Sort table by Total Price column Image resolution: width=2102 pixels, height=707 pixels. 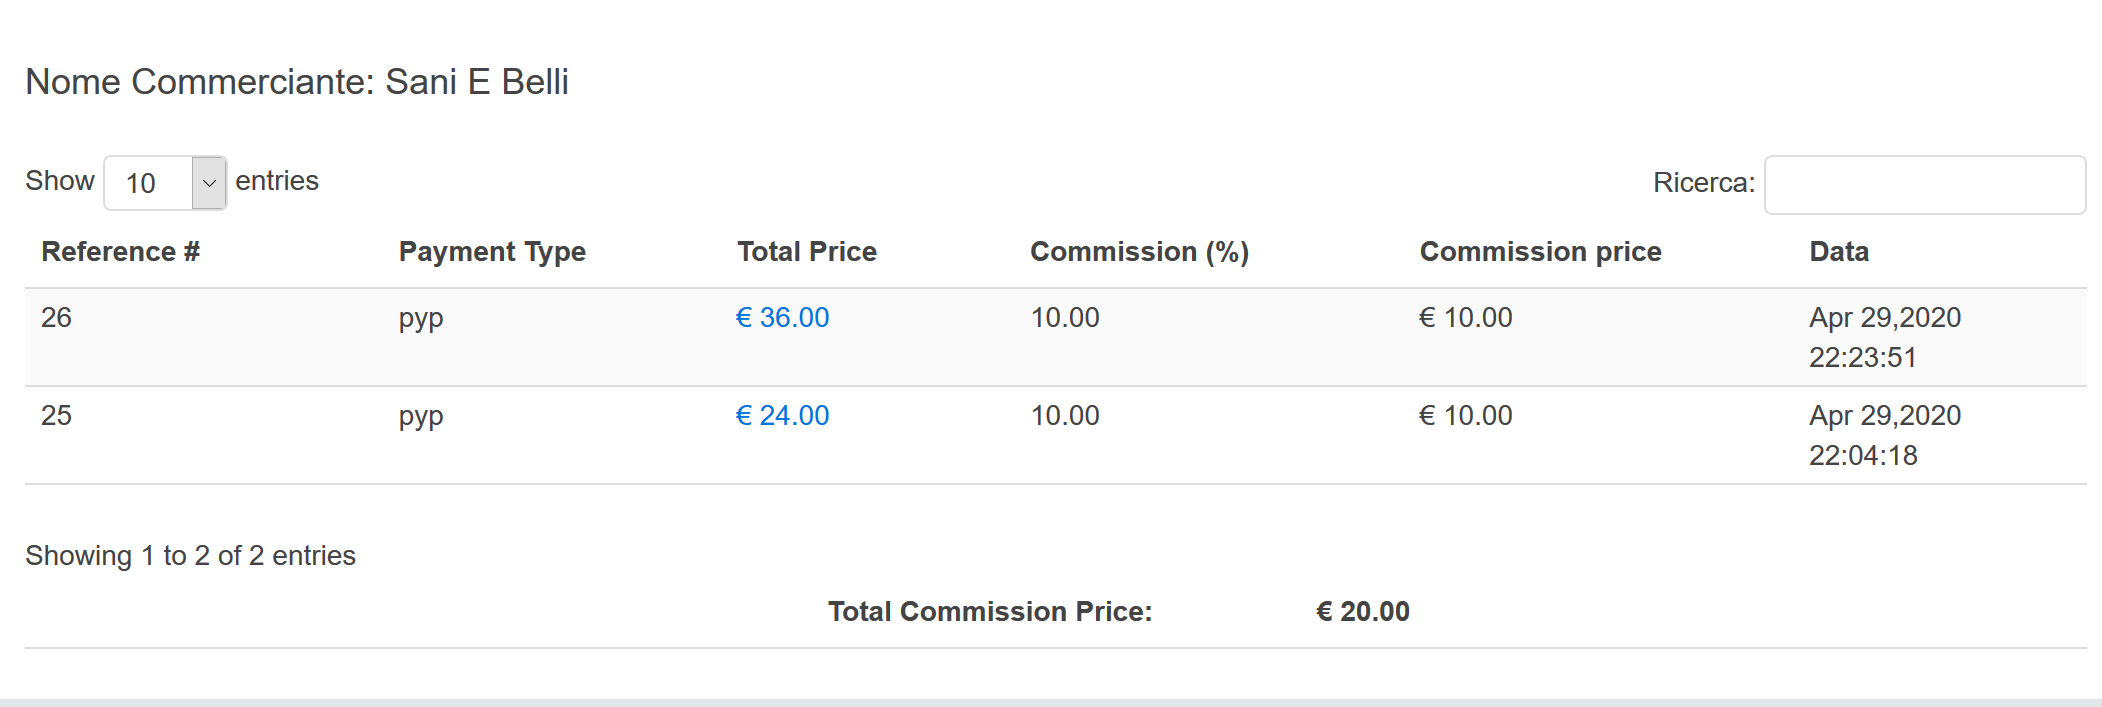(806, 252)
